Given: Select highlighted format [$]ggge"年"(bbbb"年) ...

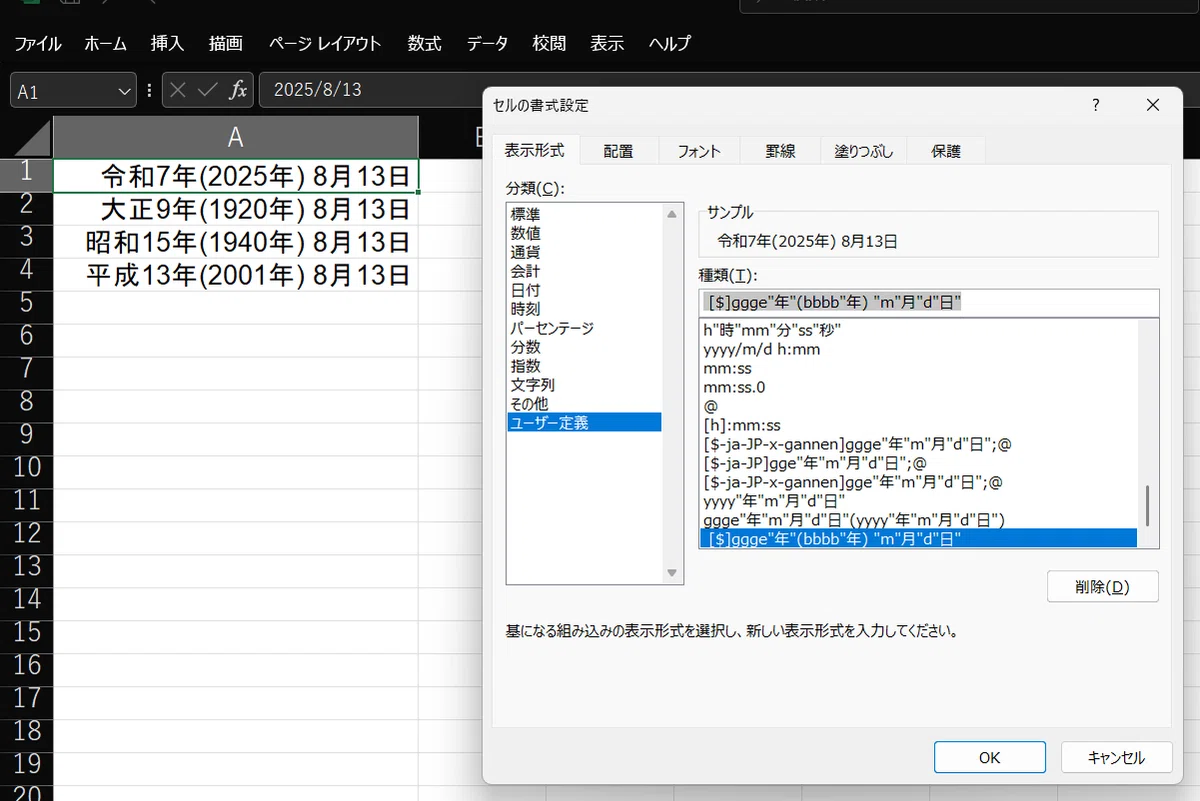Looking at the screenshot, I should (918, 539).
